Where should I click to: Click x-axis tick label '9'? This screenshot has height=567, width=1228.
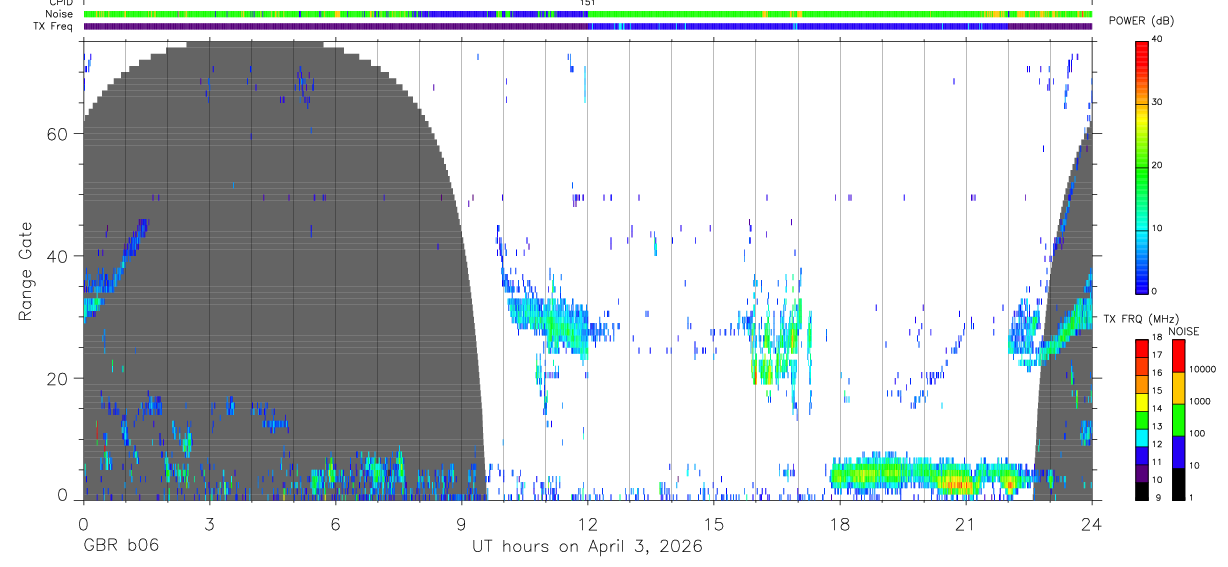point(462,523)
